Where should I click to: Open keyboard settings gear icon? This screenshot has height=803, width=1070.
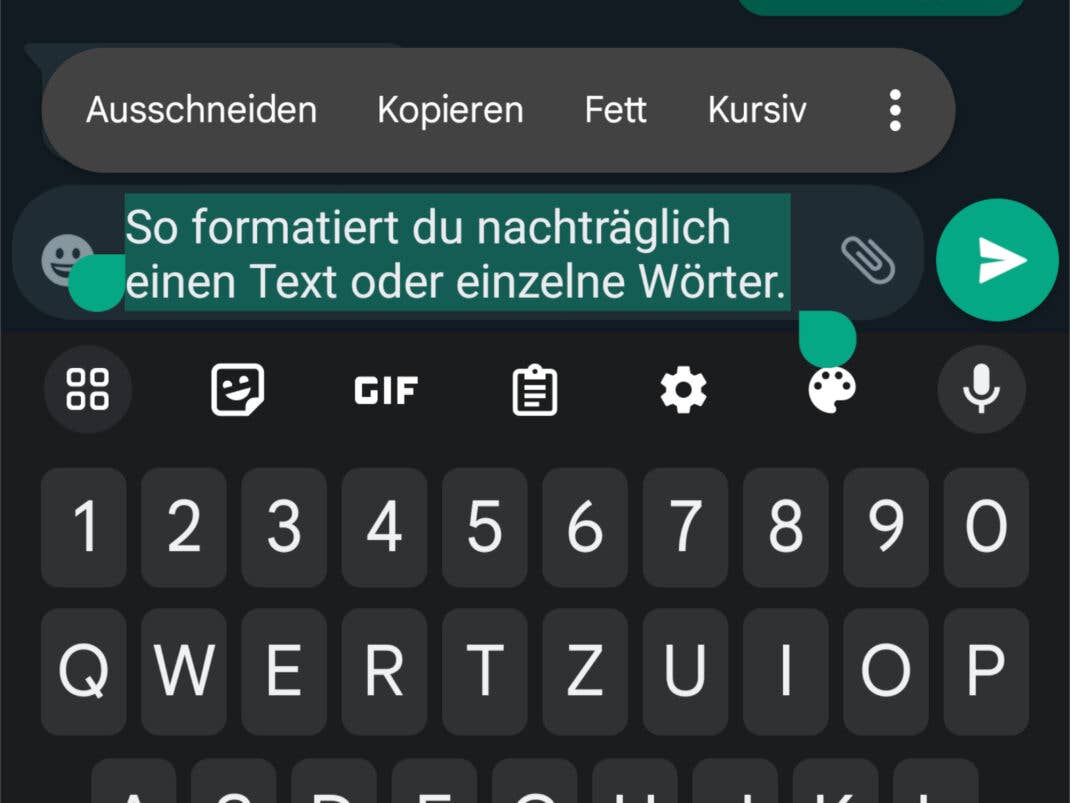(x=683, y=390)
